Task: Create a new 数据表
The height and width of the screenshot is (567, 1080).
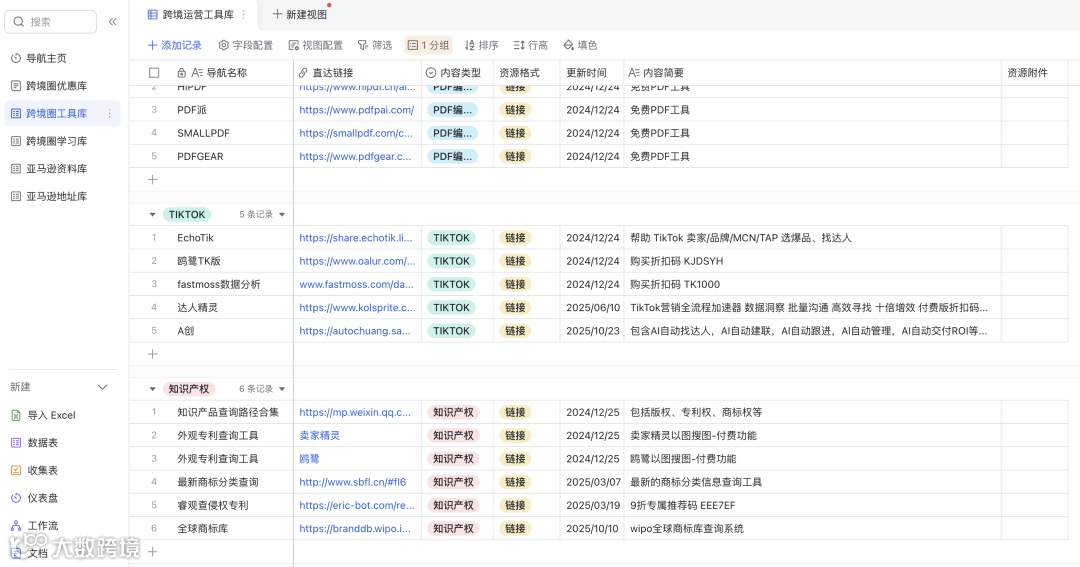Action: coord(34,443)
